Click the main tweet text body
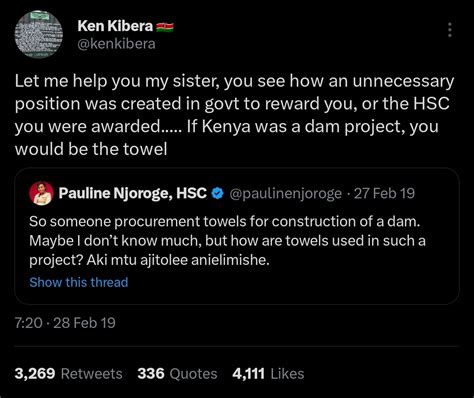 234,115
